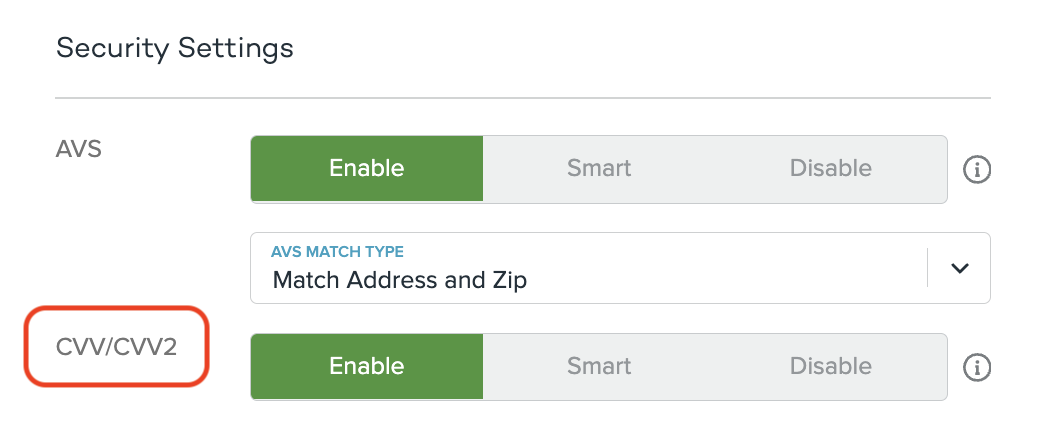Image resolution: width=1040 pixels, height=440 pixels.
Task: Set CVV/CVV2 to Smart mode
Action: 599,367
